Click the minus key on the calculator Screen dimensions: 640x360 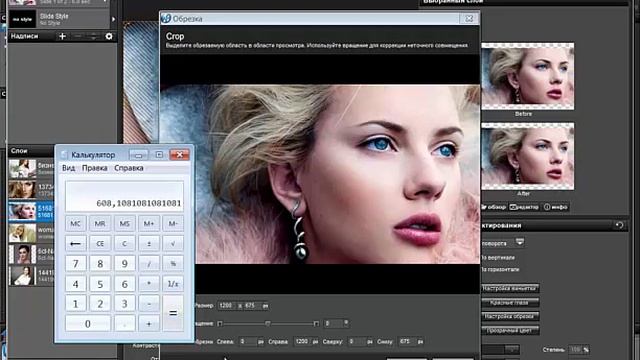pos(149,304)
